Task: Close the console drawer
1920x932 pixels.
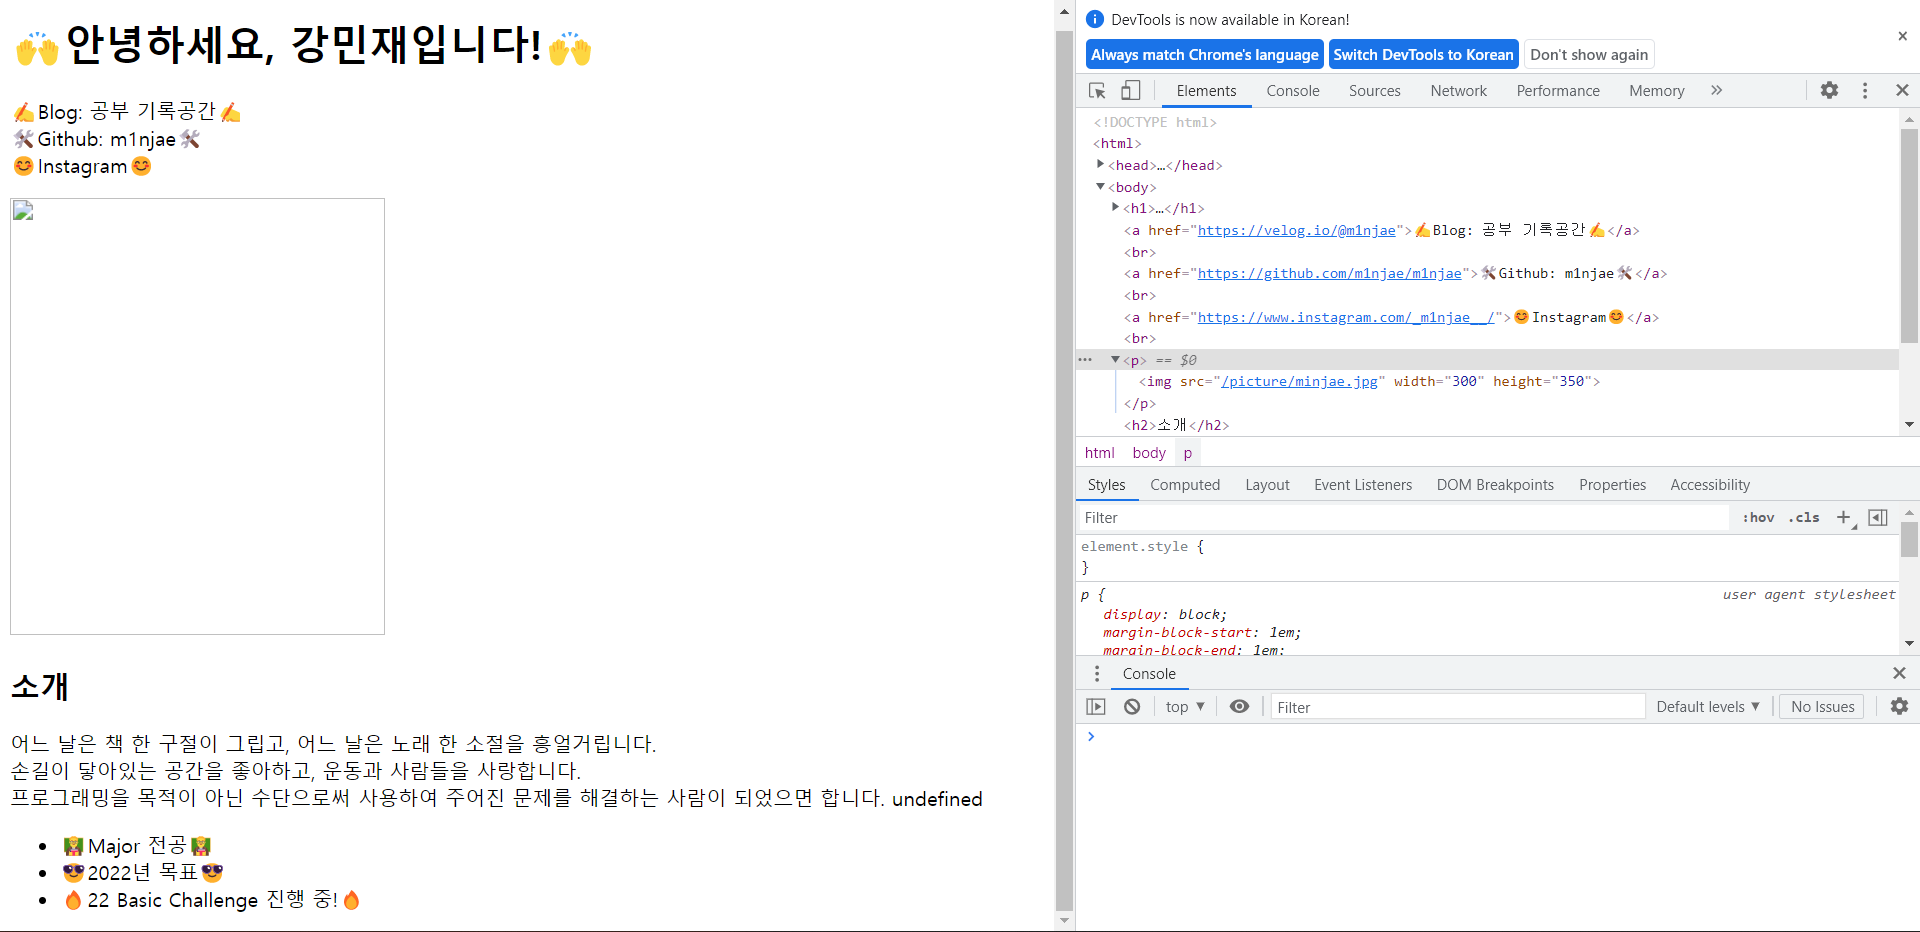Action: (1899, 674)
